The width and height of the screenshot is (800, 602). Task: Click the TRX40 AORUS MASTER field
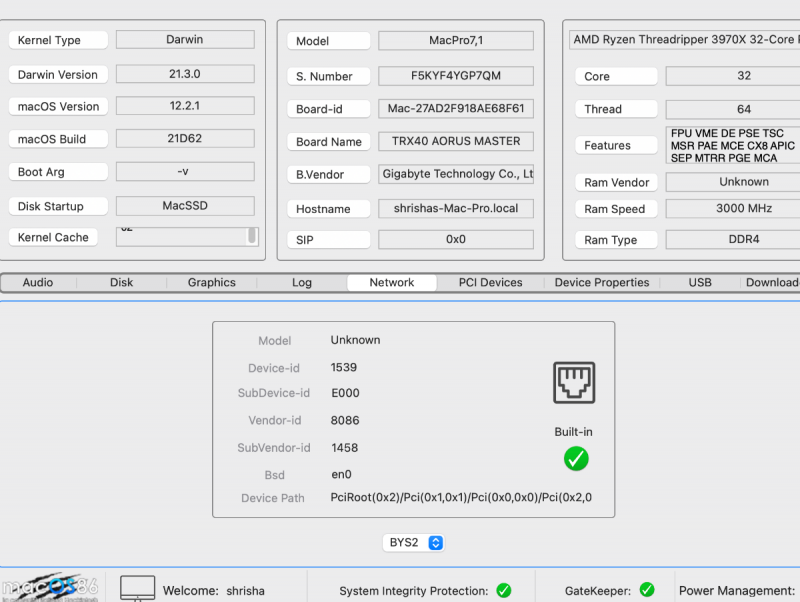pyautogui.click(x=456, y=141)
